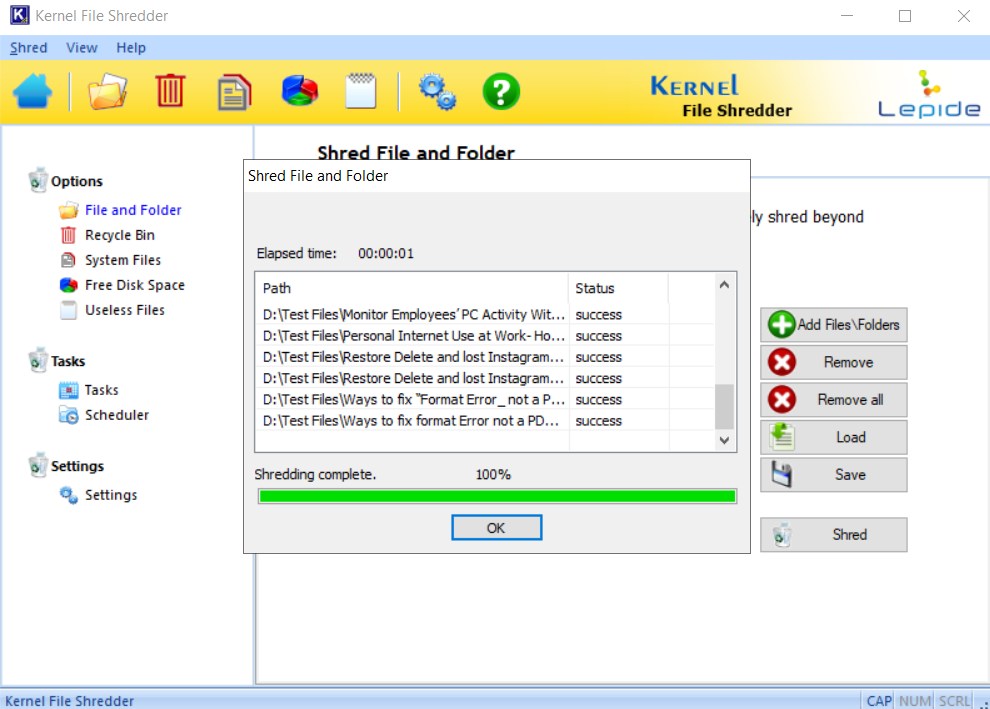The height and width of the screenshot is (709, 990).
Task: Open the Help menu
Action: pos(131,48)
